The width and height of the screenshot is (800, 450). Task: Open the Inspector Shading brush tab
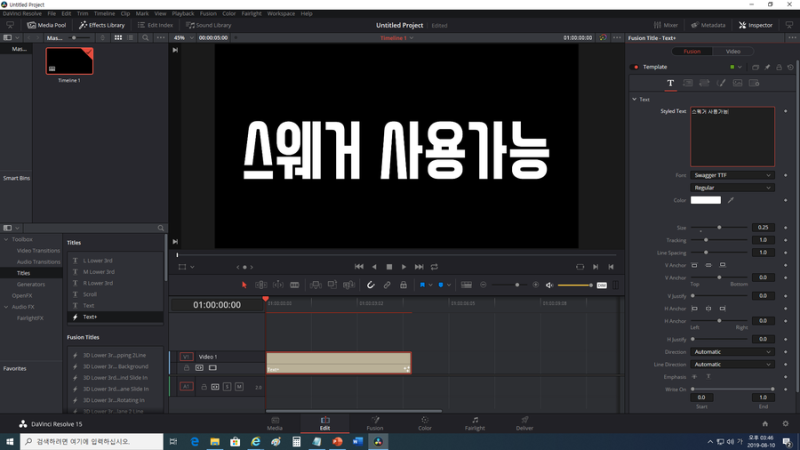coord(721,83)
